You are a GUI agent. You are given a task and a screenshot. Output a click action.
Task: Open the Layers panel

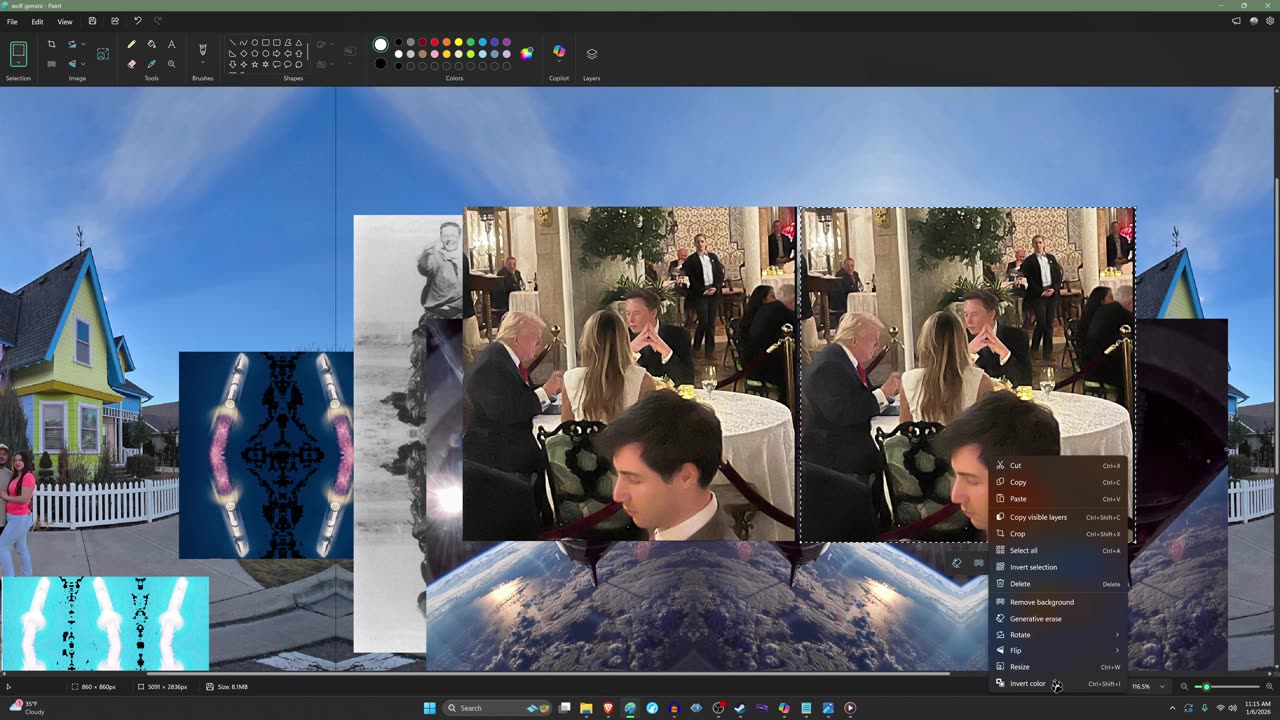pos(591,54)
